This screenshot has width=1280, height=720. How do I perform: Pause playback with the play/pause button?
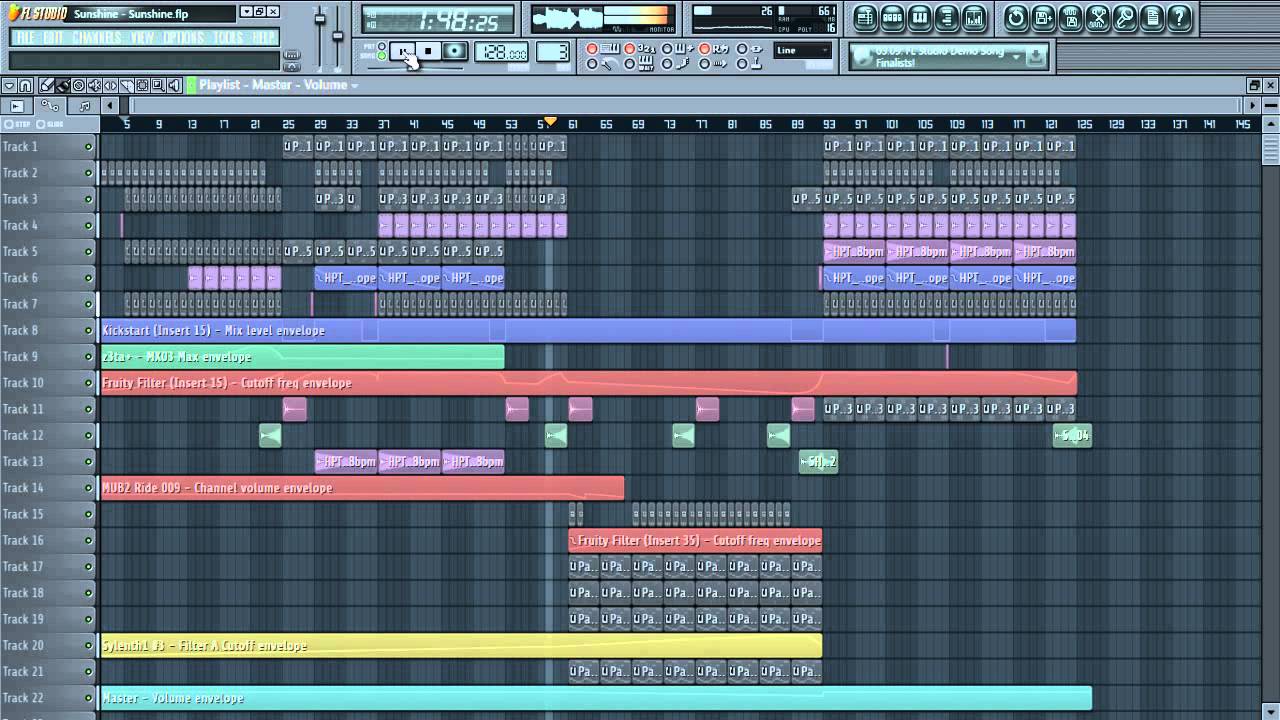403,51
